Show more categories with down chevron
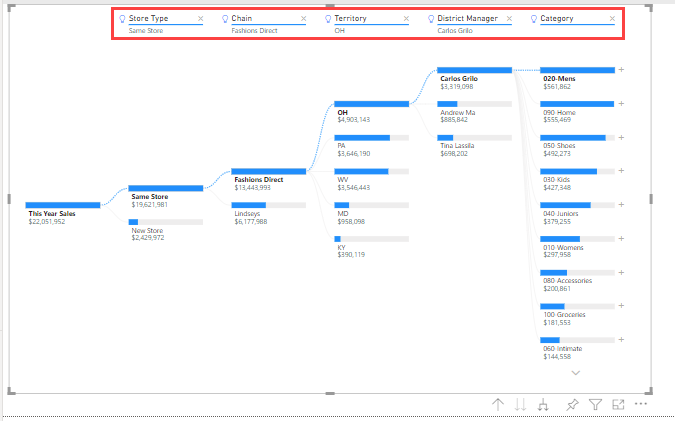Viewport: 675px width, 421px height. [576, 373]
